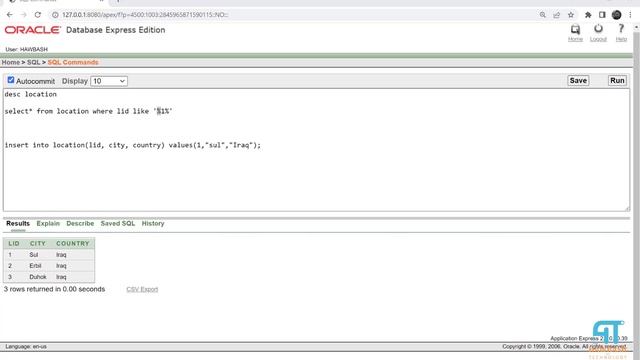
Task: Go back with the browser back arrow
Action: [10, 15]
